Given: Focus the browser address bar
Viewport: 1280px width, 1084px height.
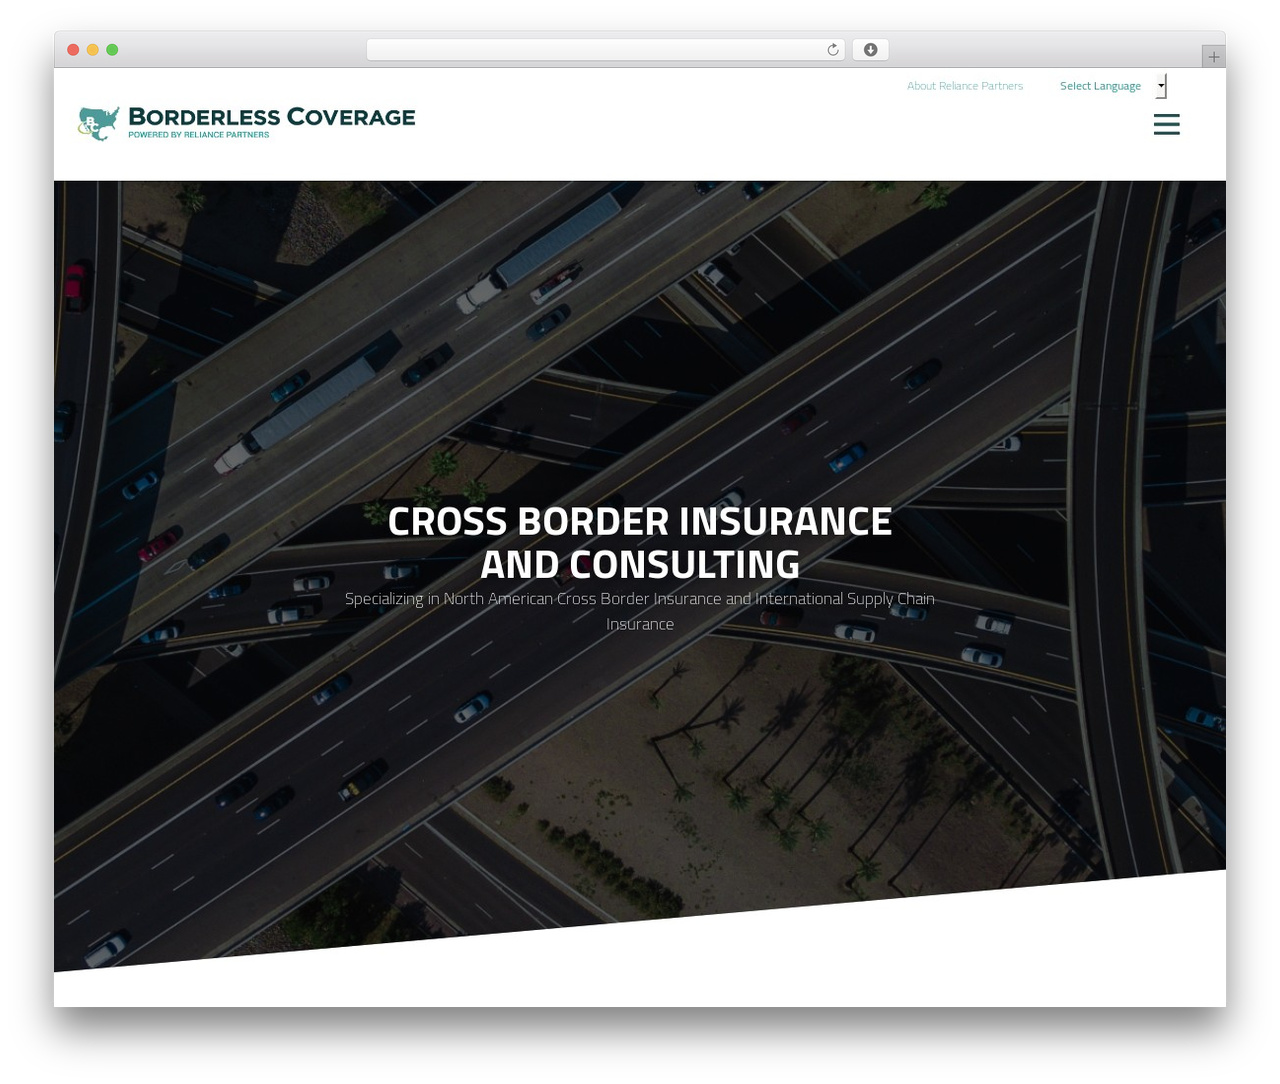Looking at the screenshot, I should [x=605, y=50].
